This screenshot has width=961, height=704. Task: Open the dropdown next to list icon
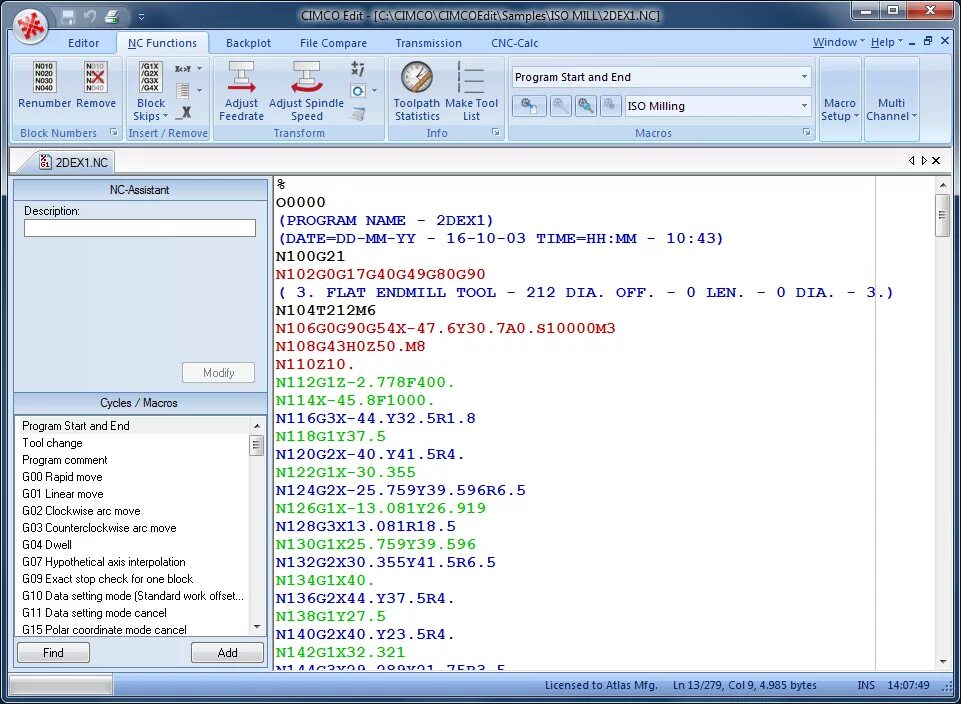pos(200,91)
